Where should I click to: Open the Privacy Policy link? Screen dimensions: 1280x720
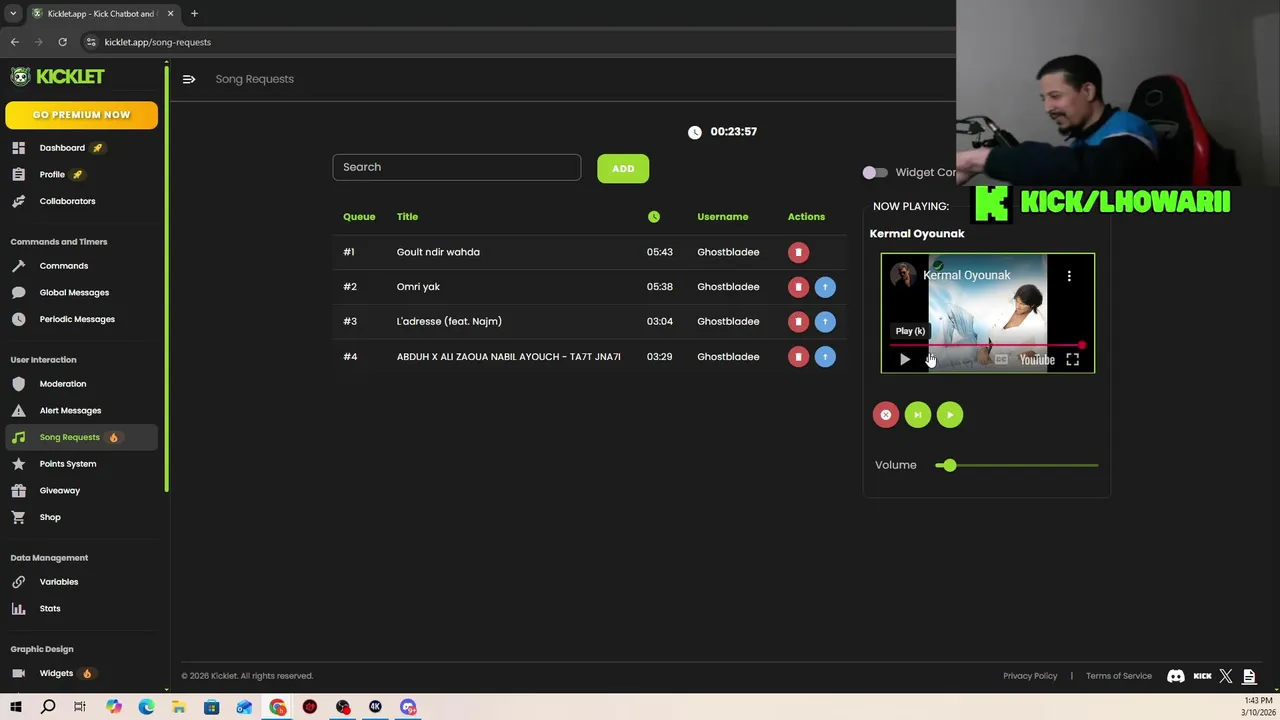(1030, 676)
